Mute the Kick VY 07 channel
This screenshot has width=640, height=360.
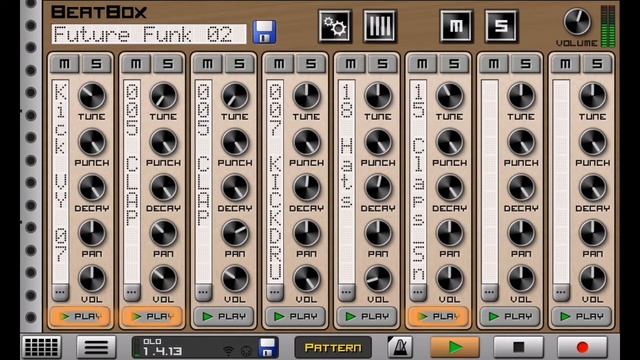pyautogui.click(x=64, y=64)
